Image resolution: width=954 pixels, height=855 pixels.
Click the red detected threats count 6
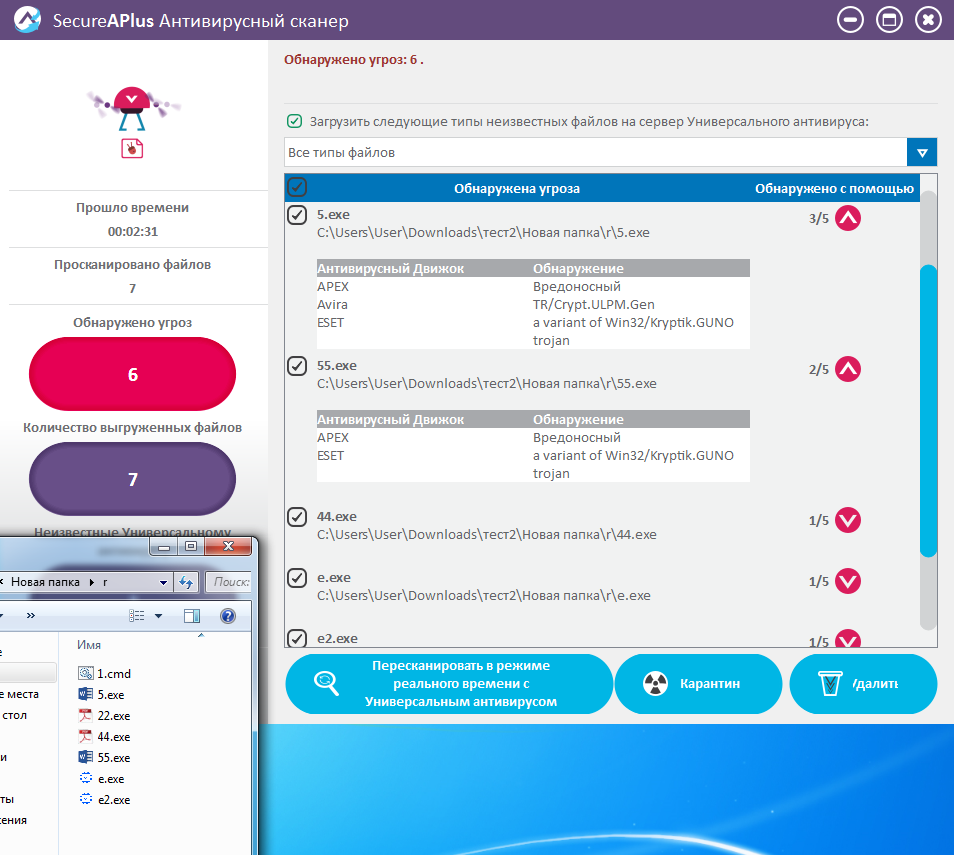[x=133, y=374]
